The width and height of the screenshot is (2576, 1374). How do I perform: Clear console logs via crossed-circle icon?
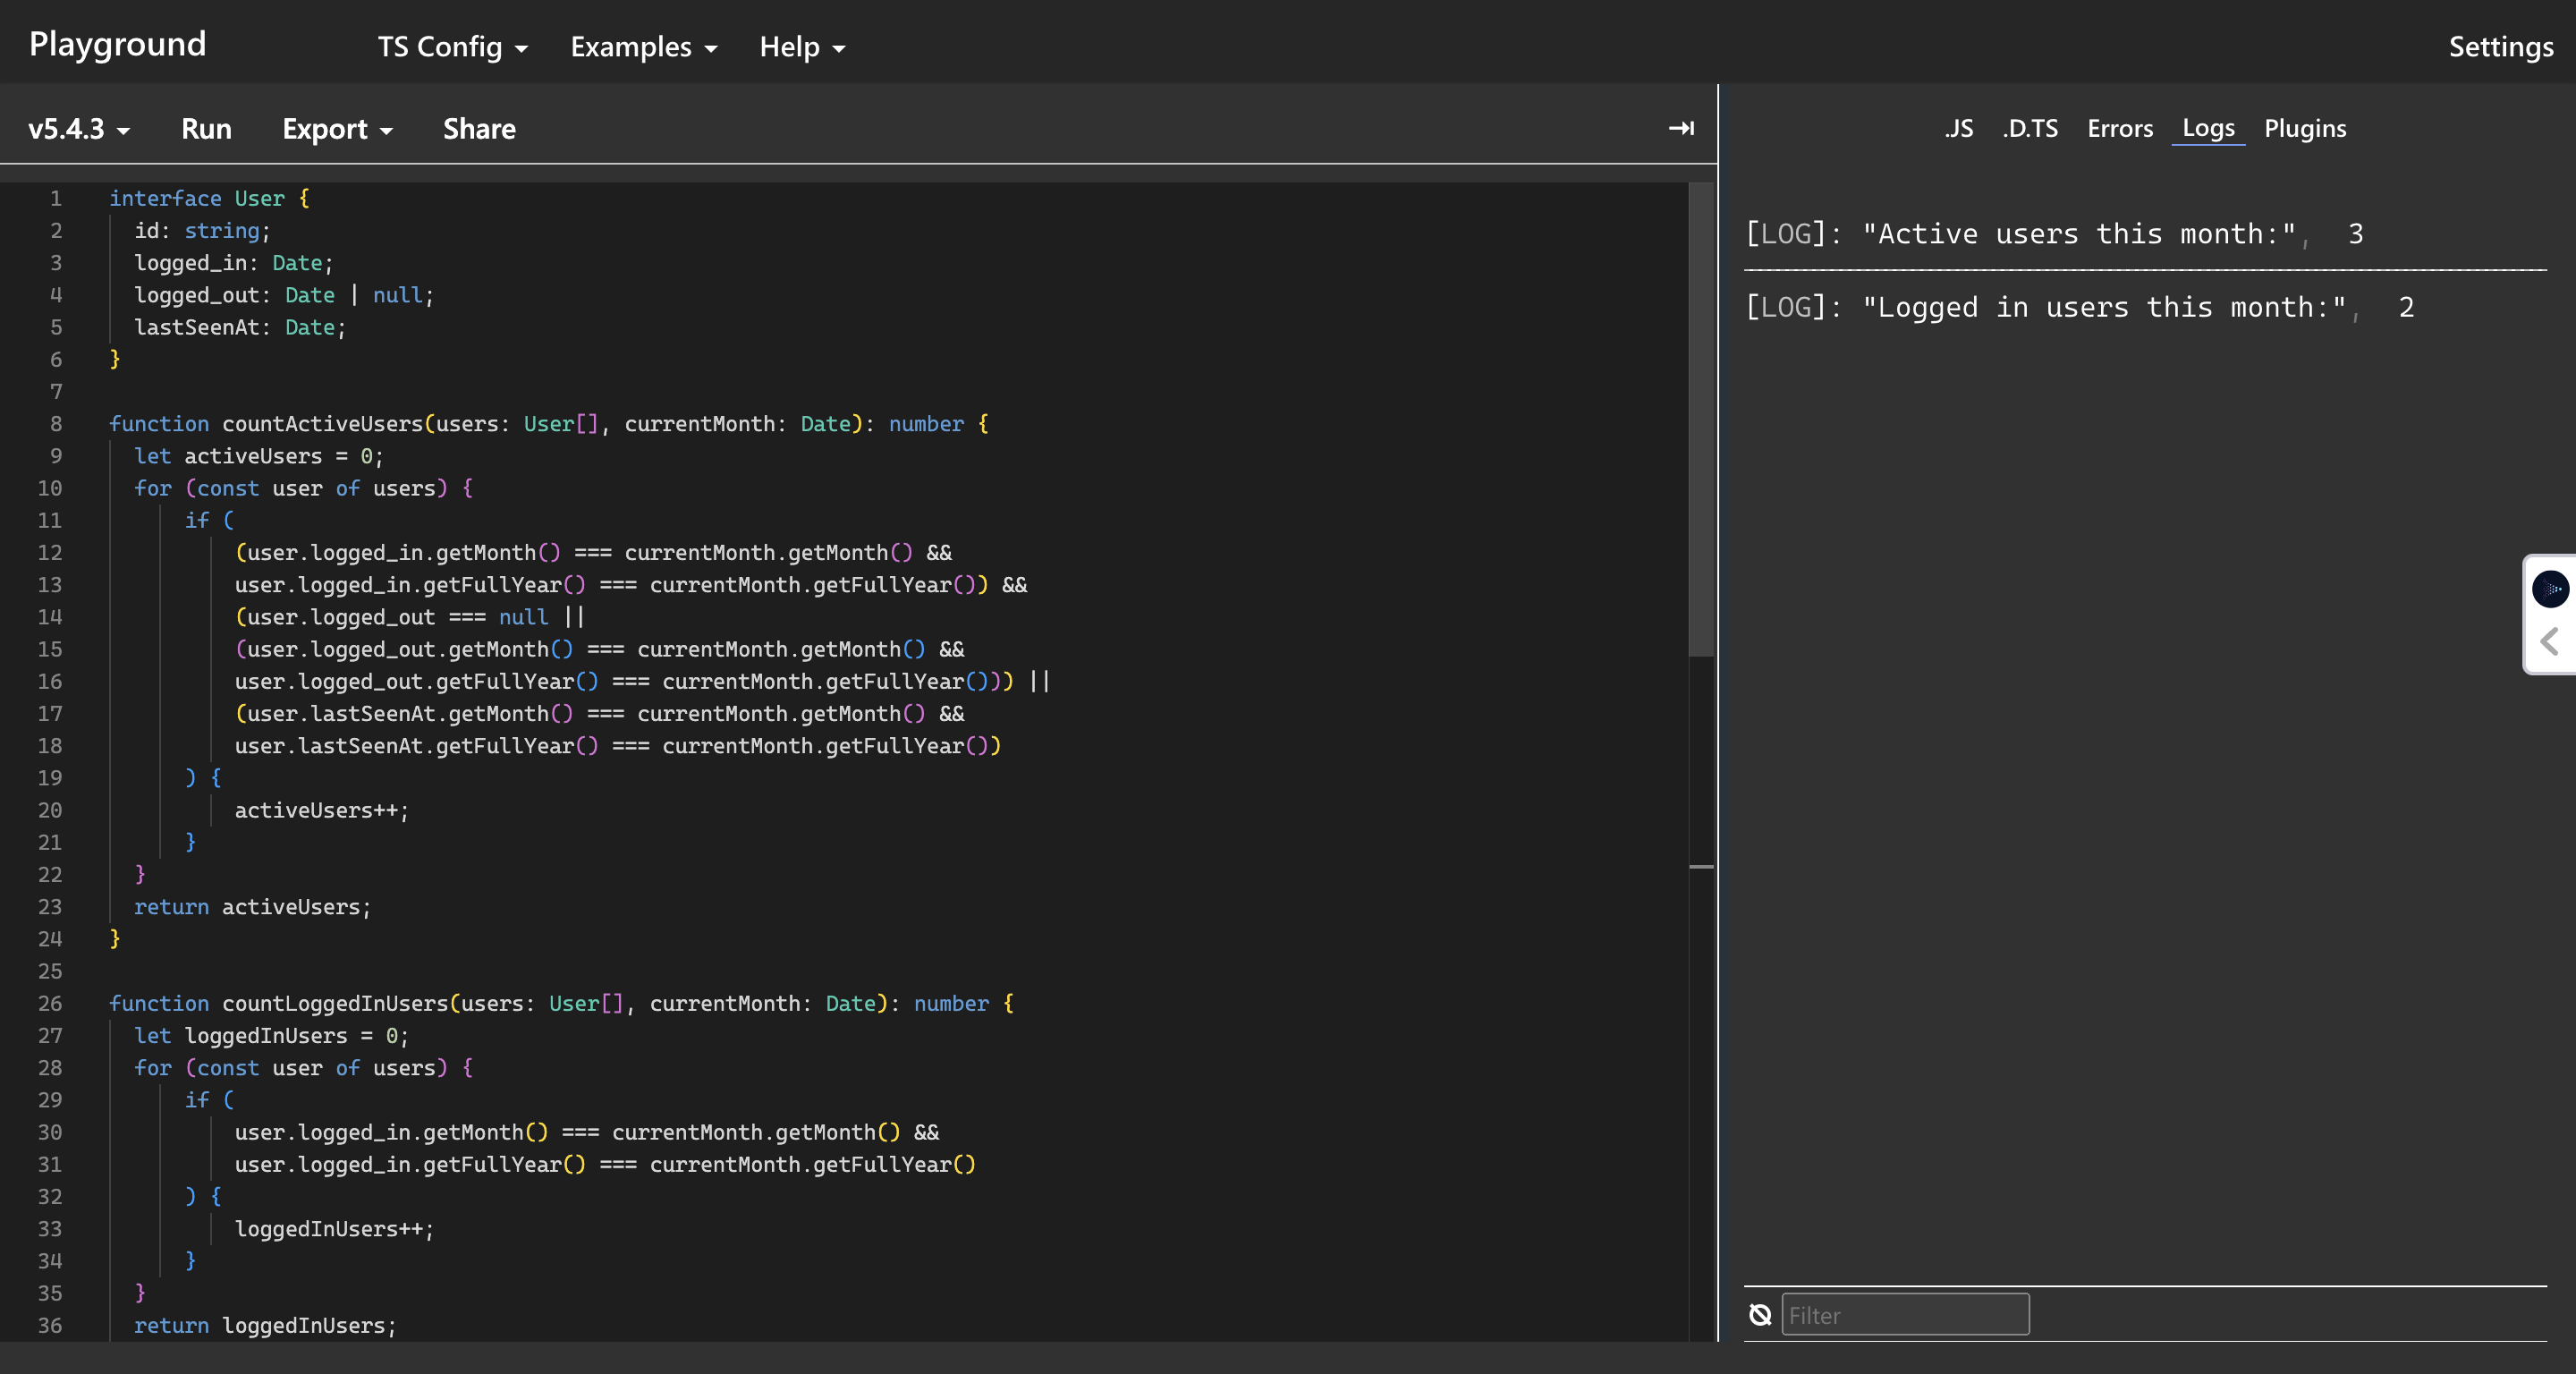tap(1760, 1315)
